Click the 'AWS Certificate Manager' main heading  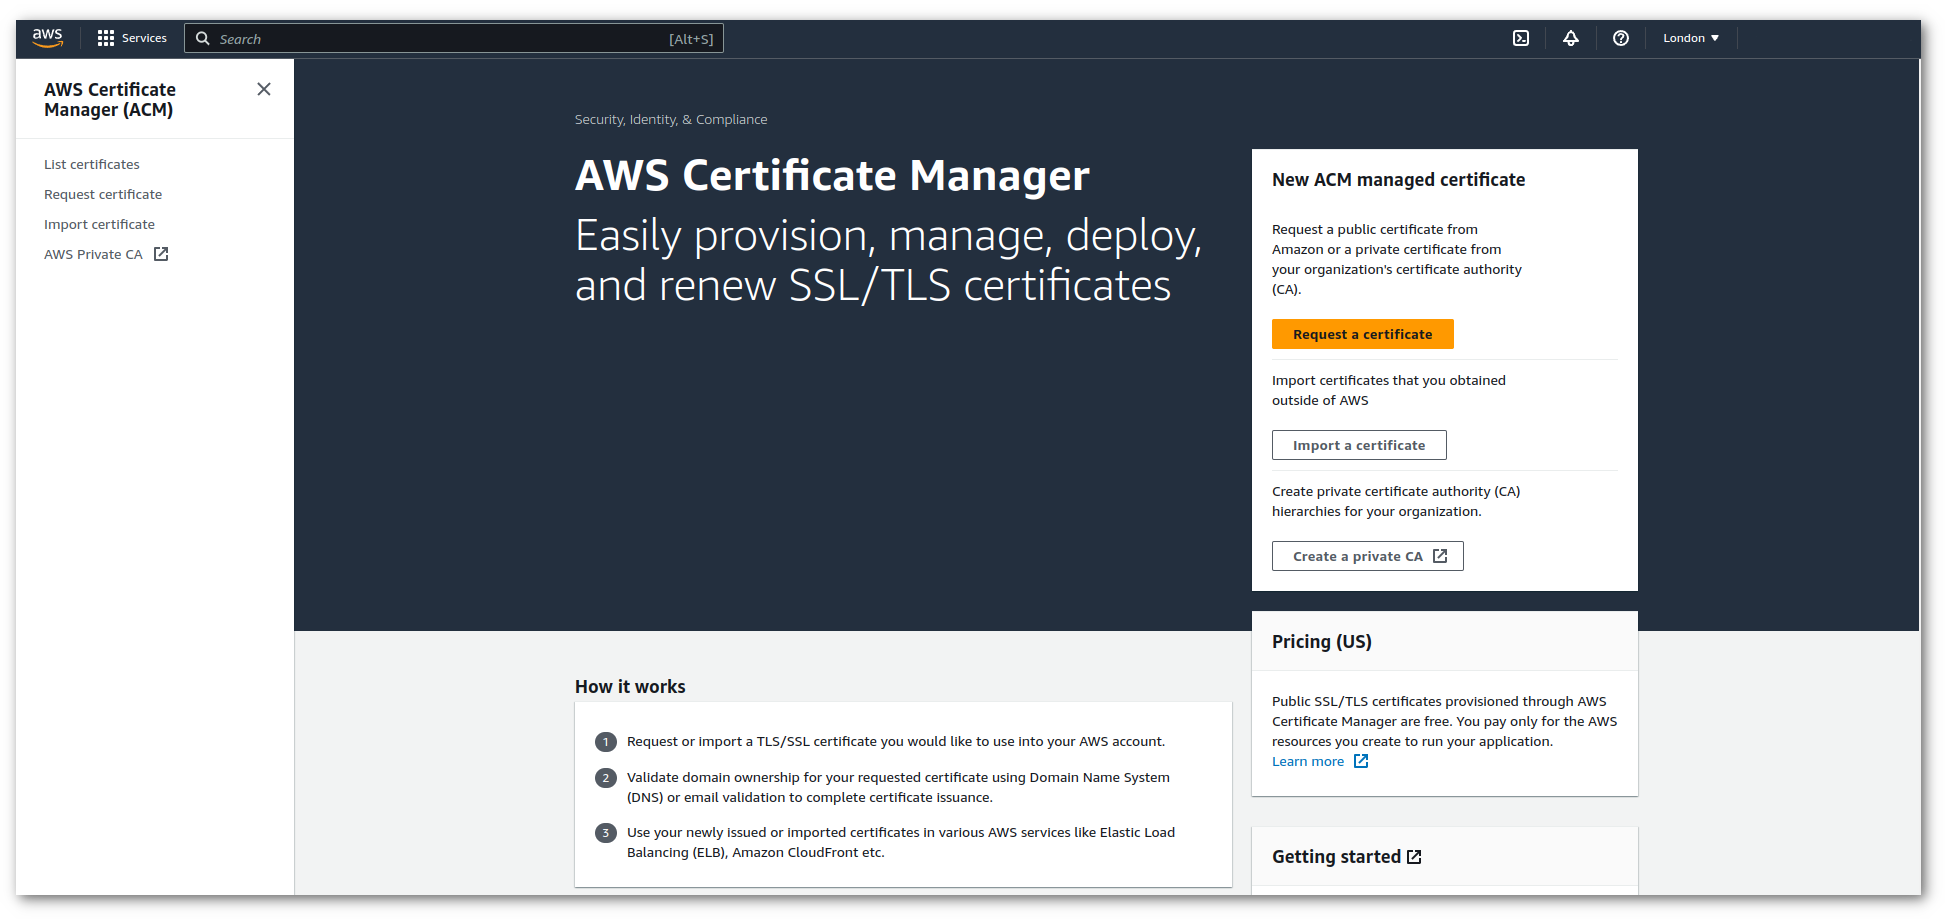[832, 175]
